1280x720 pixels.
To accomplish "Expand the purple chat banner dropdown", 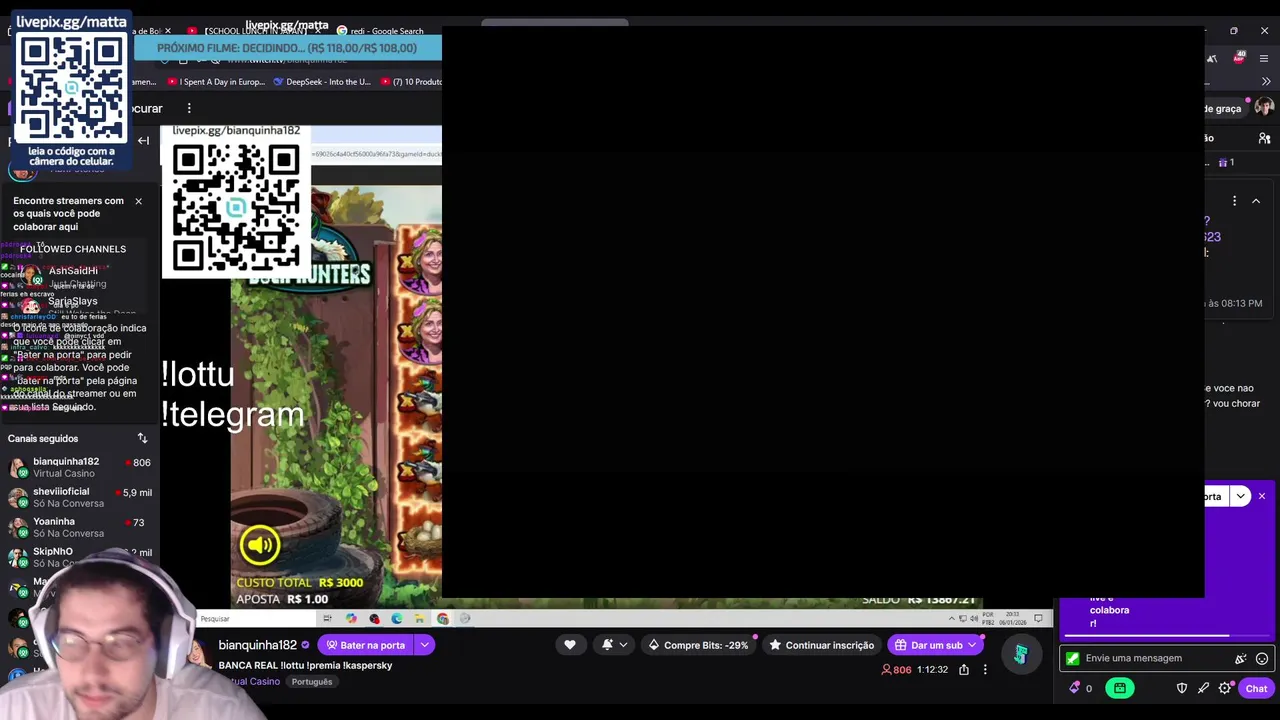I will click(1241, 496).
